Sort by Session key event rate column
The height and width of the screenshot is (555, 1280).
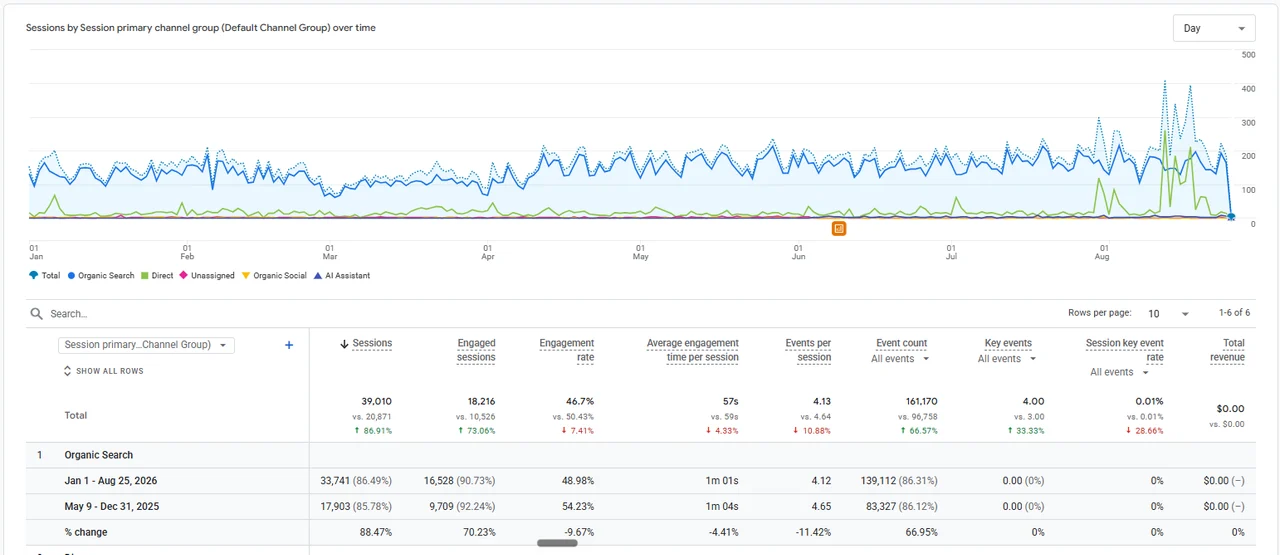(x=1125, y=350)
